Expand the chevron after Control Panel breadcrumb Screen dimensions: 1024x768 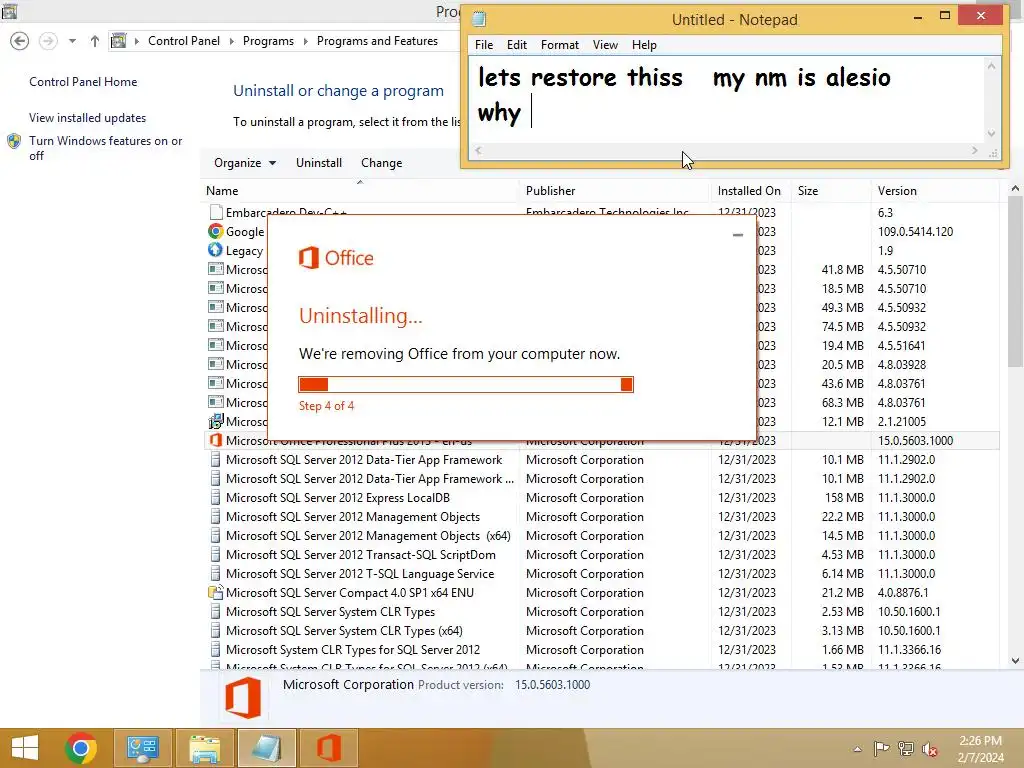[x=231, y=41]
